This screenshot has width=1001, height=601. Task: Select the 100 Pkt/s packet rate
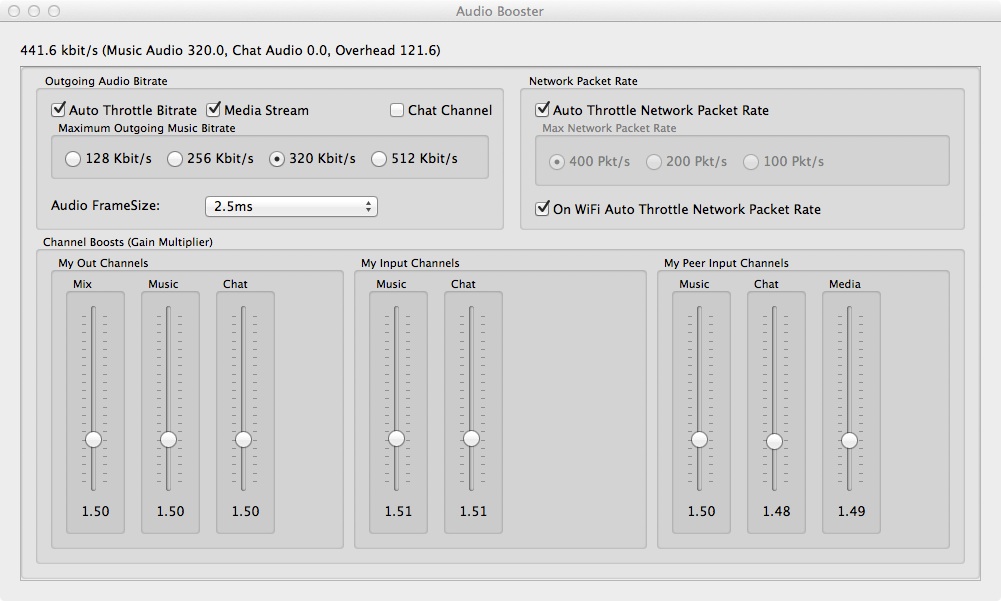click(x=751, y=162)
